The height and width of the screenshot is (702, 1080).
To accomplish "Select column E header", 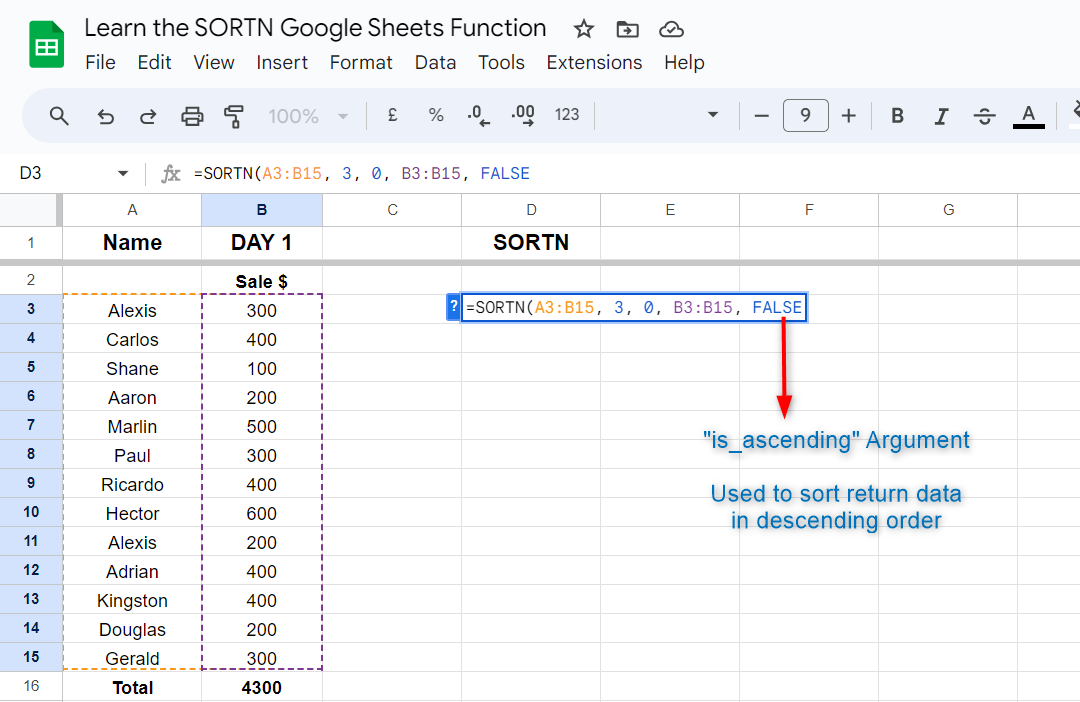I will [670, 210].
